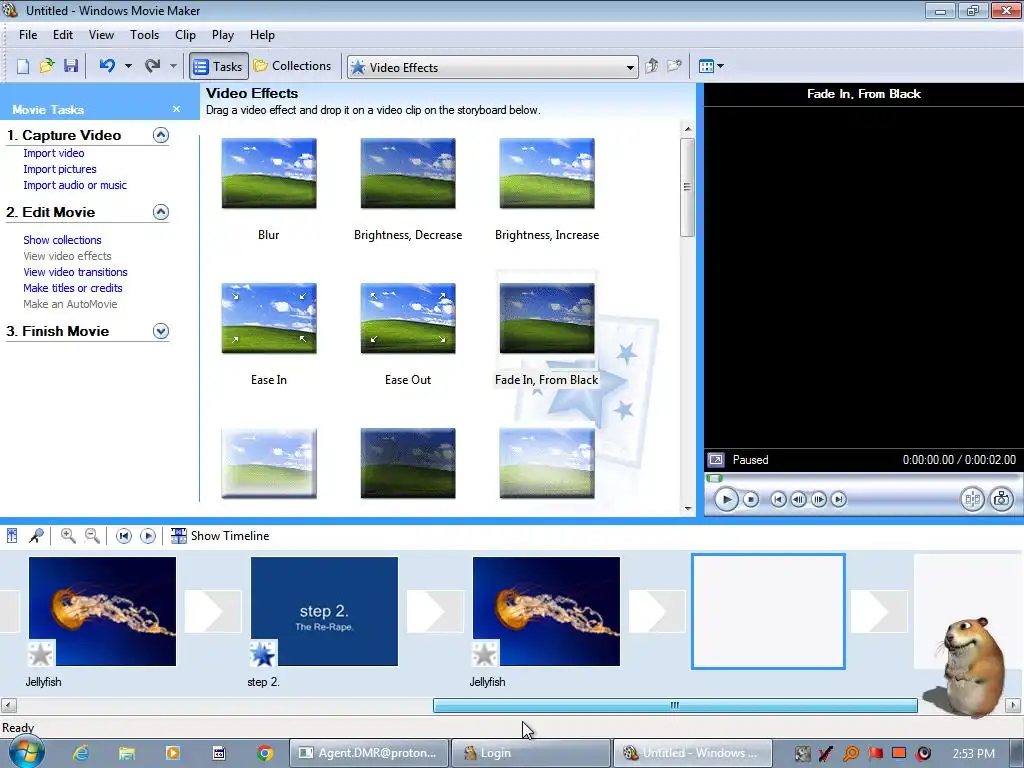
Task: Select the Ease In effect thumbnail
Action: click(x=269, y=319)
